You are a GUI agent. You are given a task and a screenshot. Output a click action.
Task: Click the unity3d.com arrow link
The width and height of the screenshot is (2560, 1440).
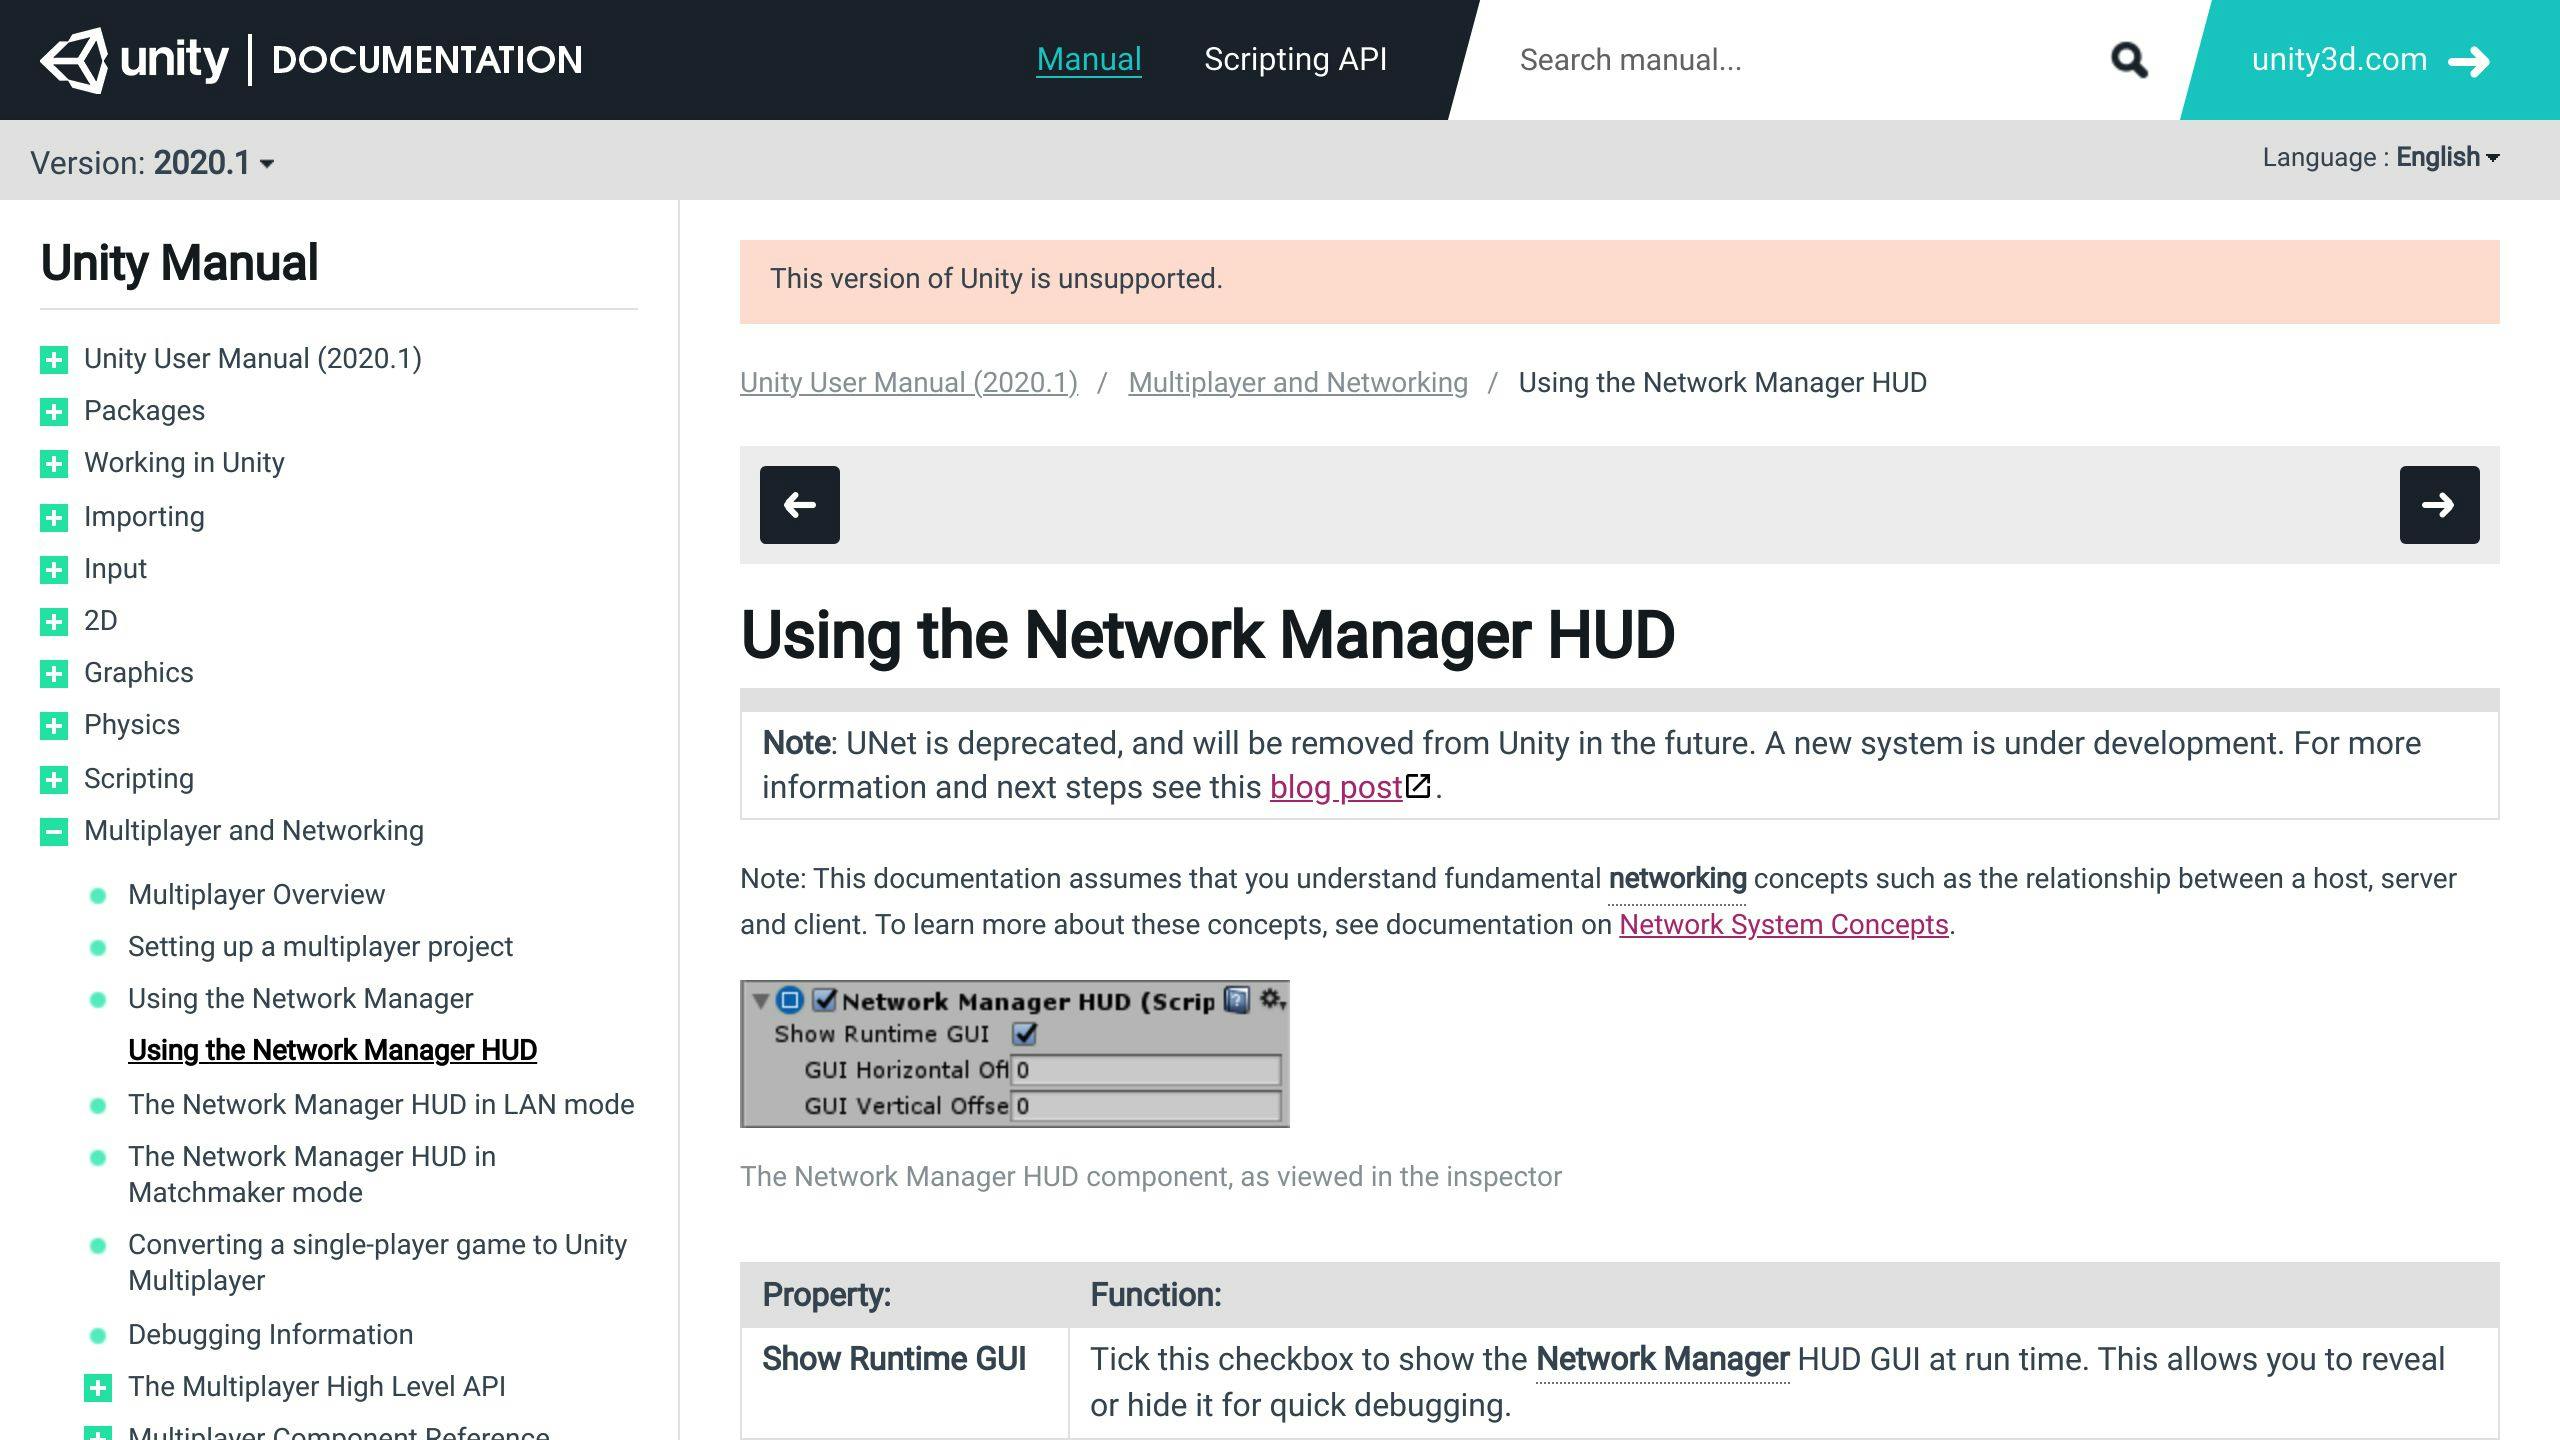pos(2368,60)
